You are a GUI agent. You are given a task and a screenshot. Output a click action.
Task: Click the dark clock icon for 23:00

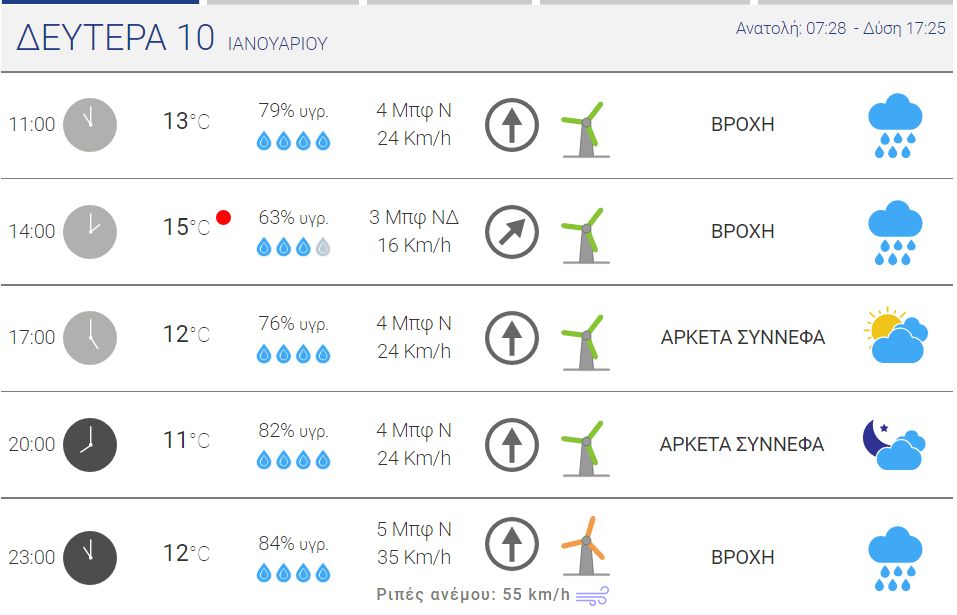click(90, 558)
